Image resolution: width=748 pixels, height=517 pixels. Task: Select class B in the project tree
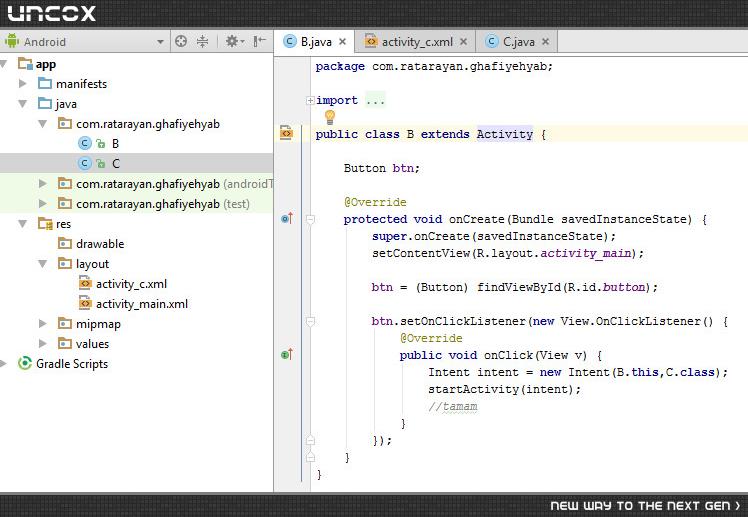(x=115, y=144)
